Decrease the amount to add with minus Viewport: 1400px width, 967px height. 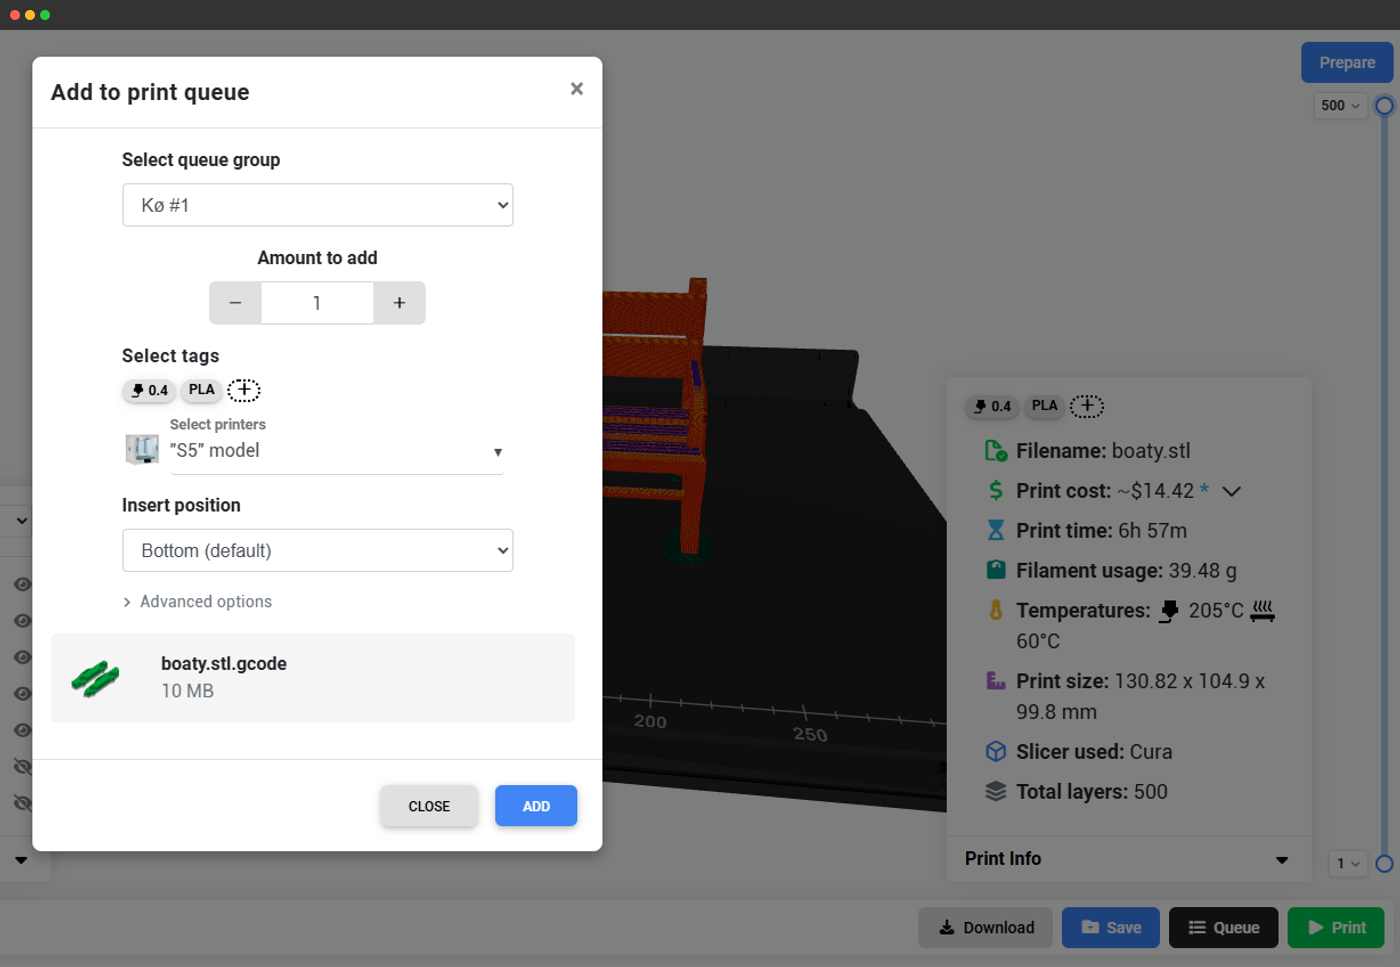(x=235, y=303)
